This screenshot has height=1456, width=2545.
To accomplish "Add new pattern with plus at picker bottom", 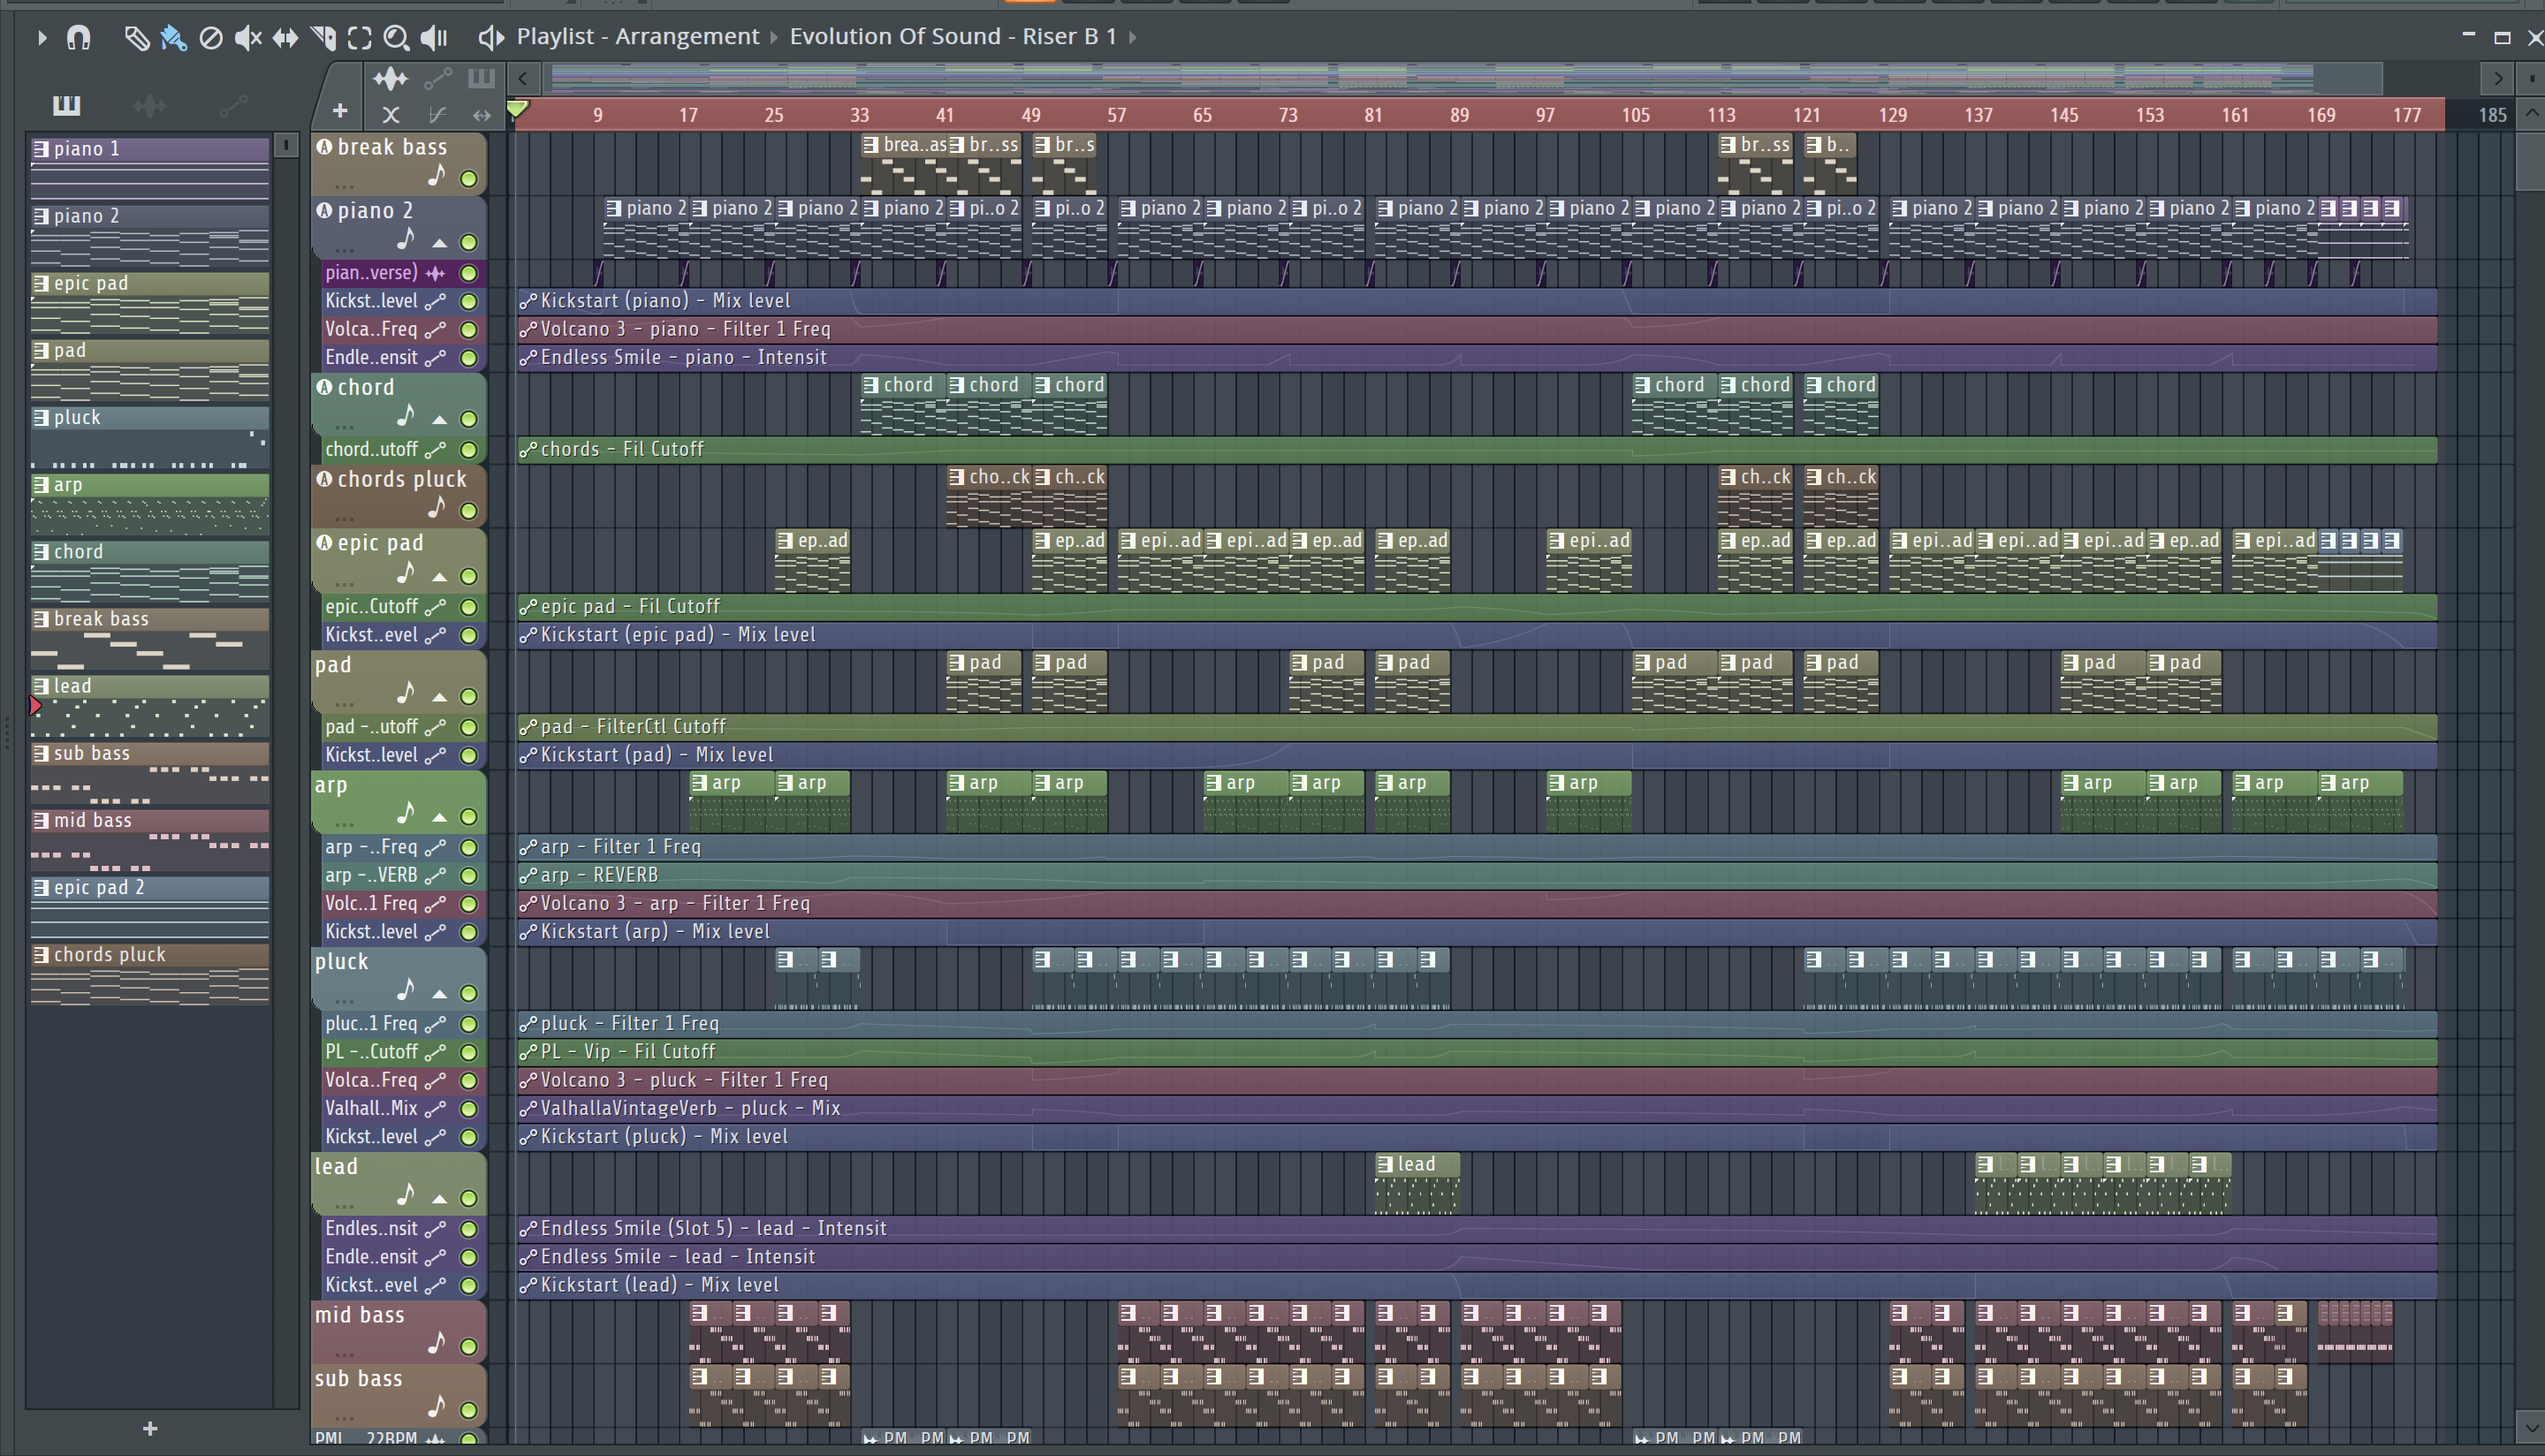I will coord(150,1428).
